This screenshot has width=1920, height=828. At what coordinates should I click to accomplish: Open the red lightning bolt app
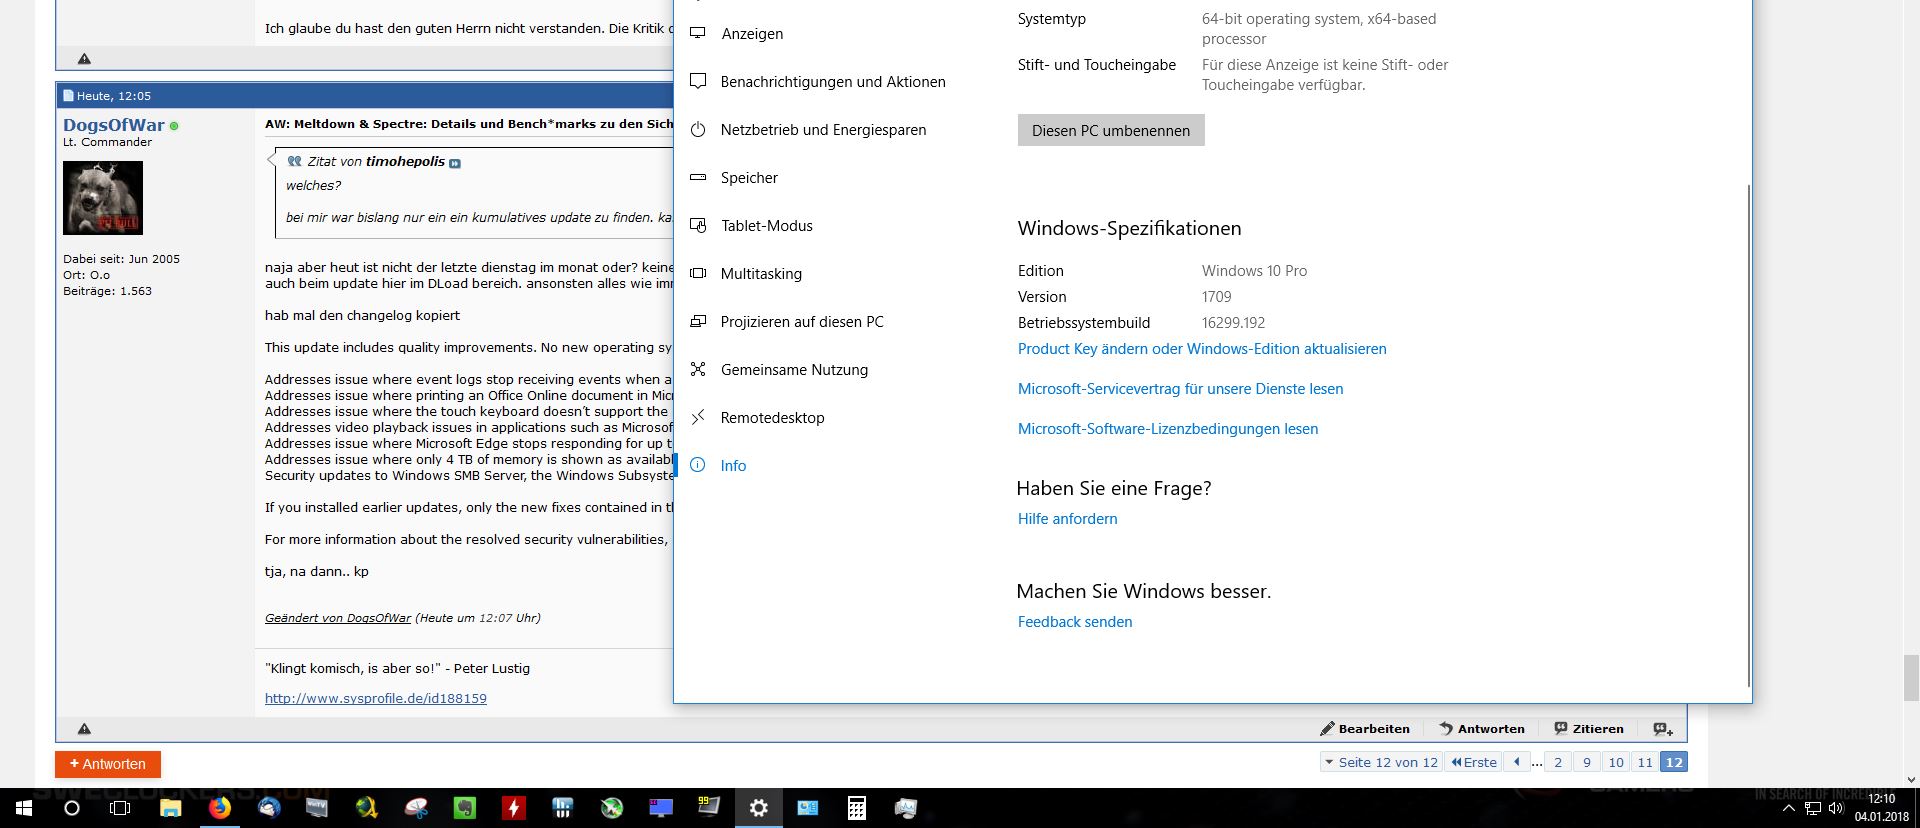coord(513,808)
